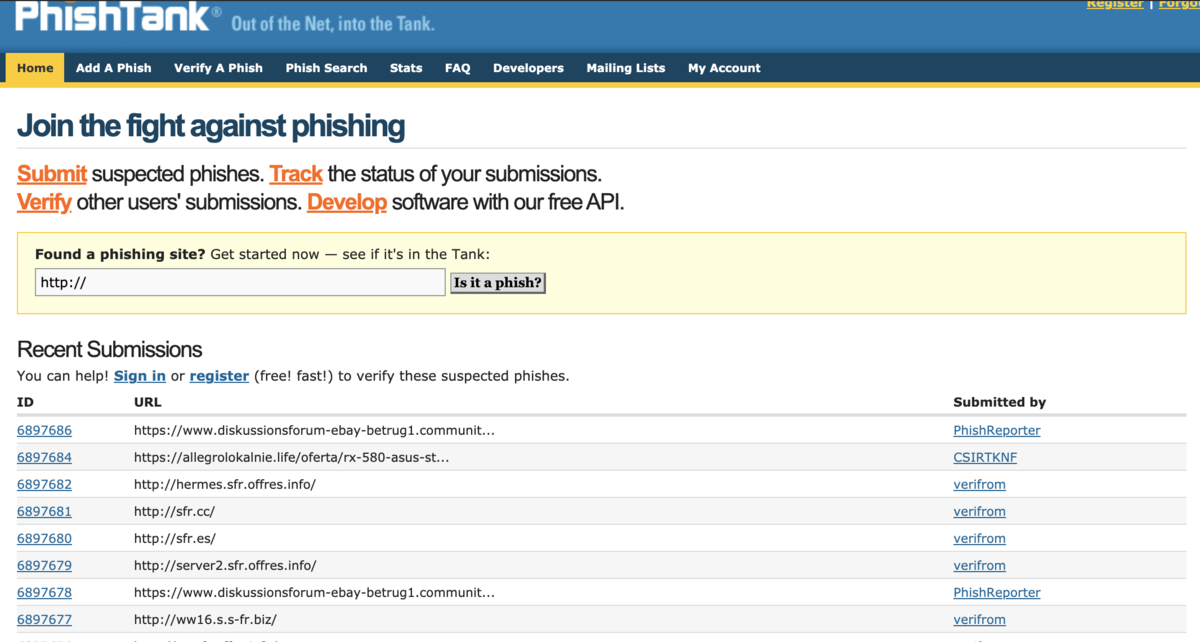Image resolution: width=1200 pixels, height=642 pixels.
Task: Click the orange Develop link
Action: pos(347,202)
